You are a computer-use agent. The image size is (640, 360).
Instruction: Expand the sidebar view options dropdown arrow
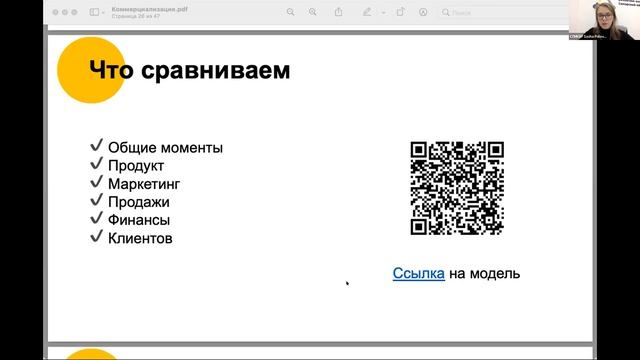point(103,13)
